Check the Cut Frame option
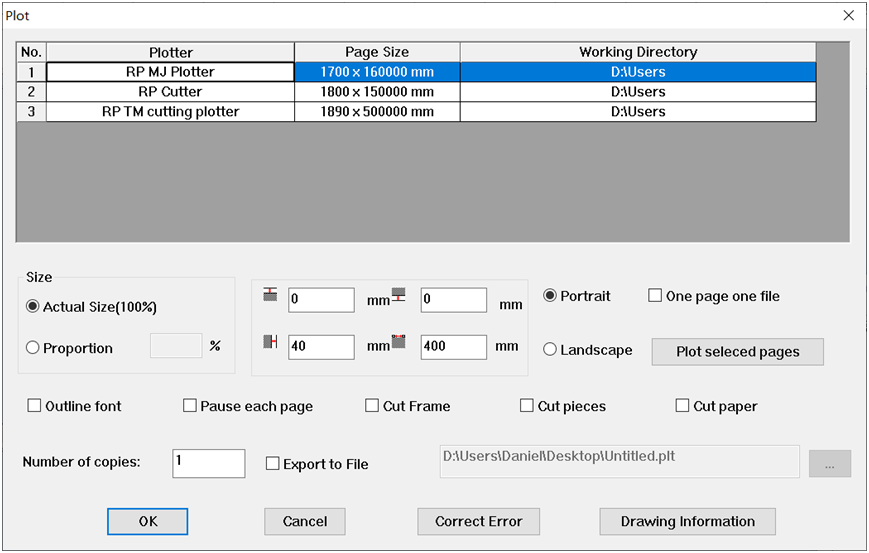Viewport: 869px width, 553px height. [x=372, y=406]
